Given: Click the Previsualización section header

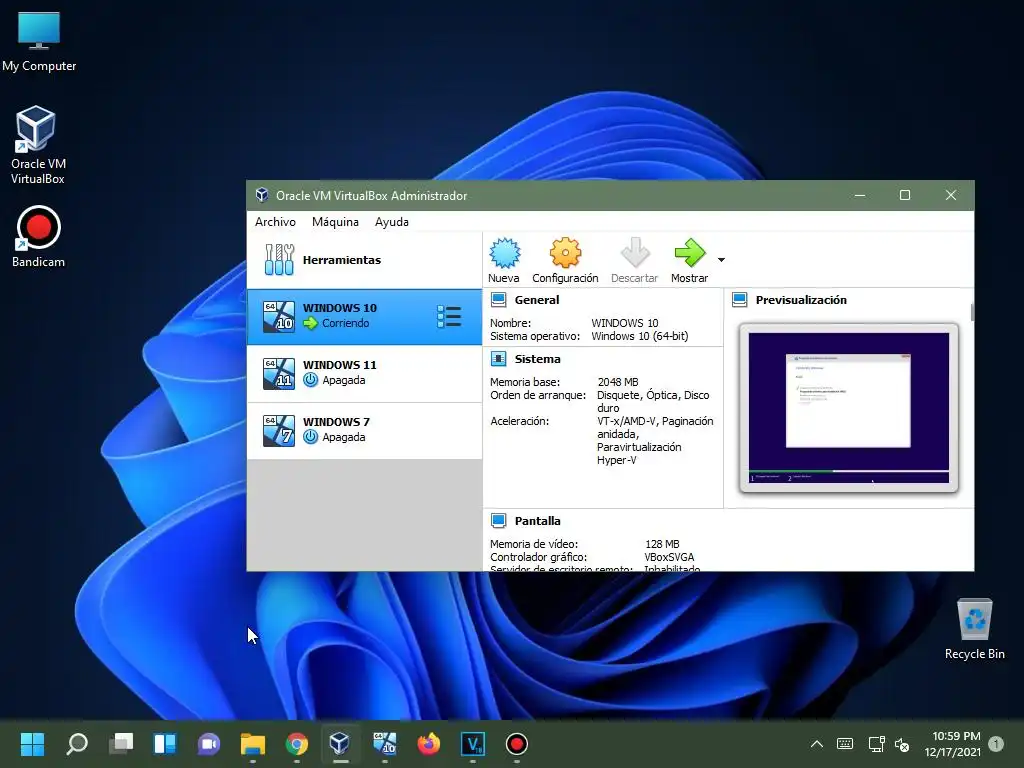Looking at the screenshot, I should tap(801, 300).
